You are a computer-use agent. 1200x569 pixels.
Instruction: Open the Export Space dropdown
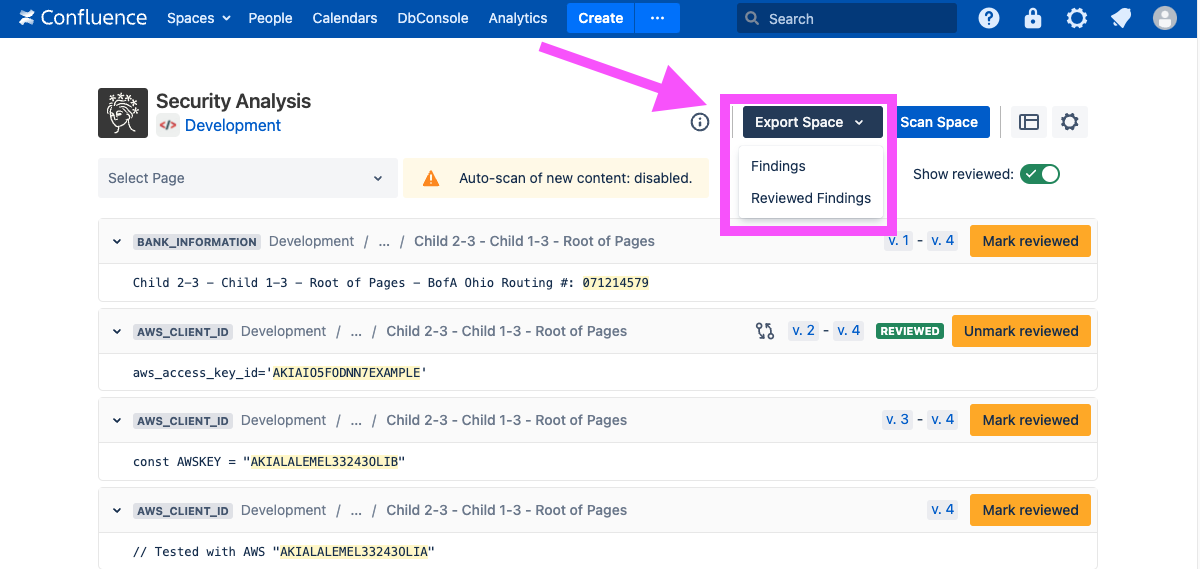pos(811,122)
